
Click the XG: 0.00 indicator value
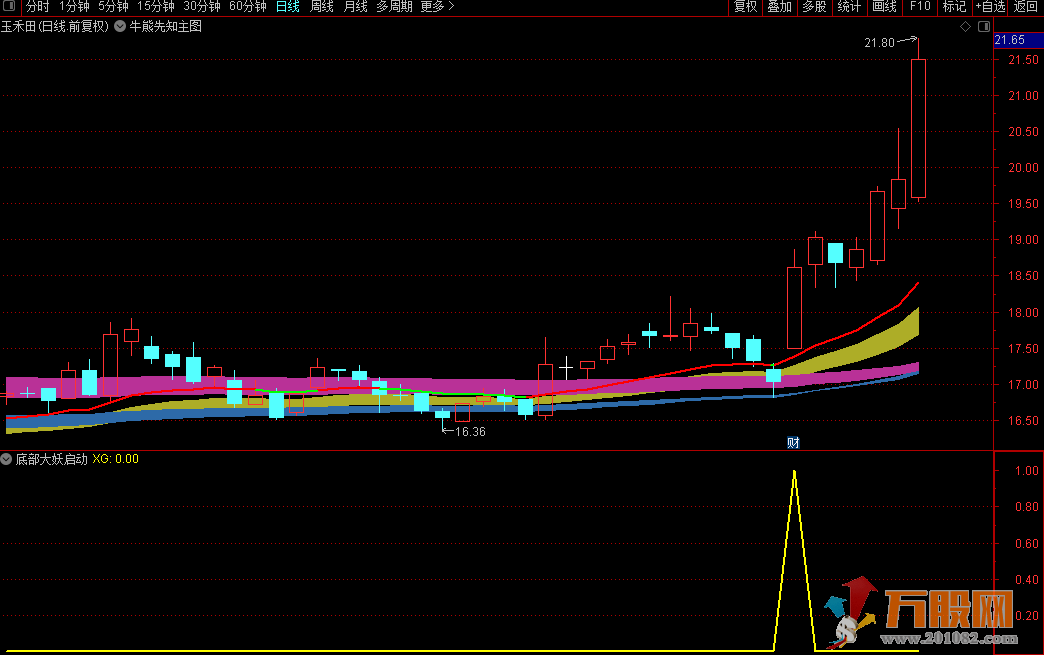pyautogui.click(x=115, y=459)
